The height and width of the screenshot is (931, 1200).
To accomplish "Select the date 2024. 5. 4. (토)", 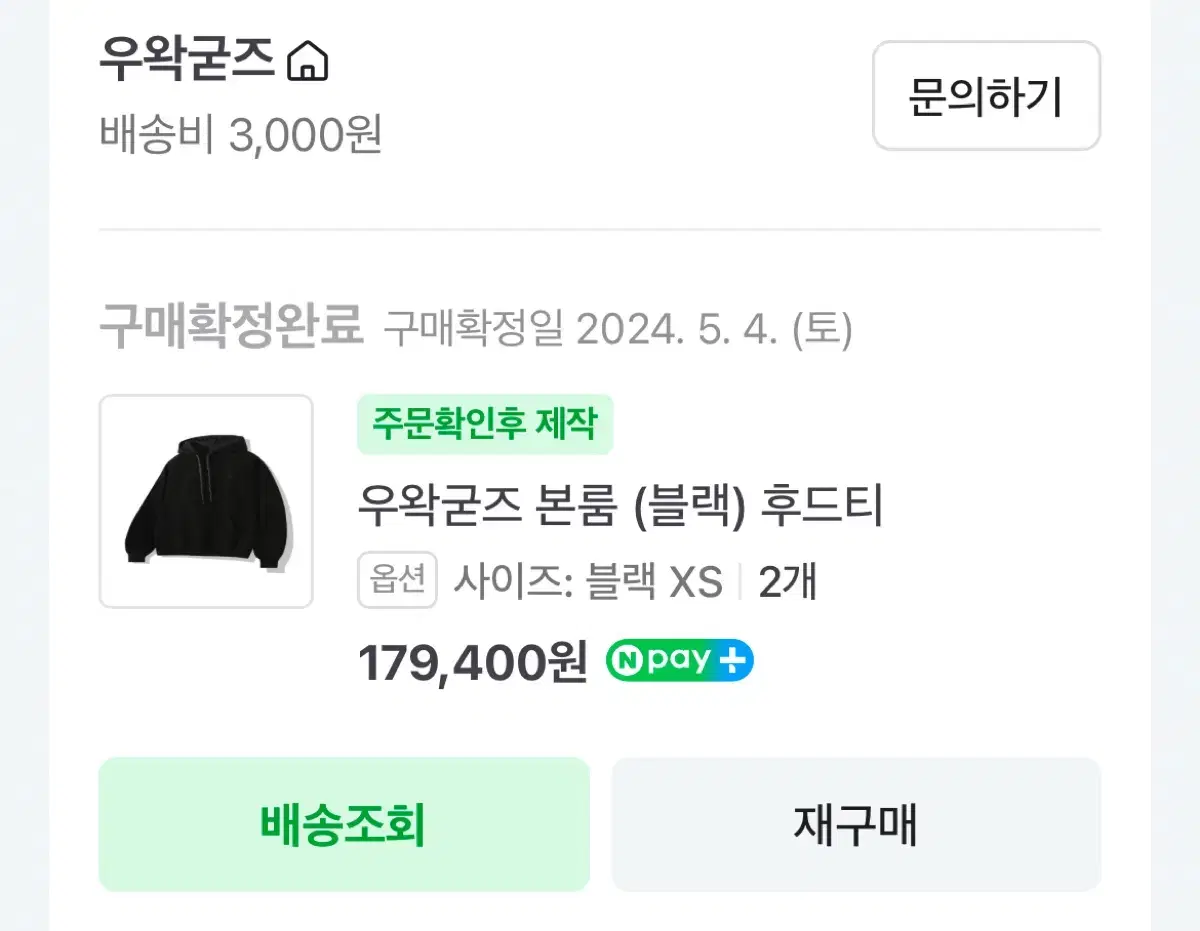I will point(714,329).
